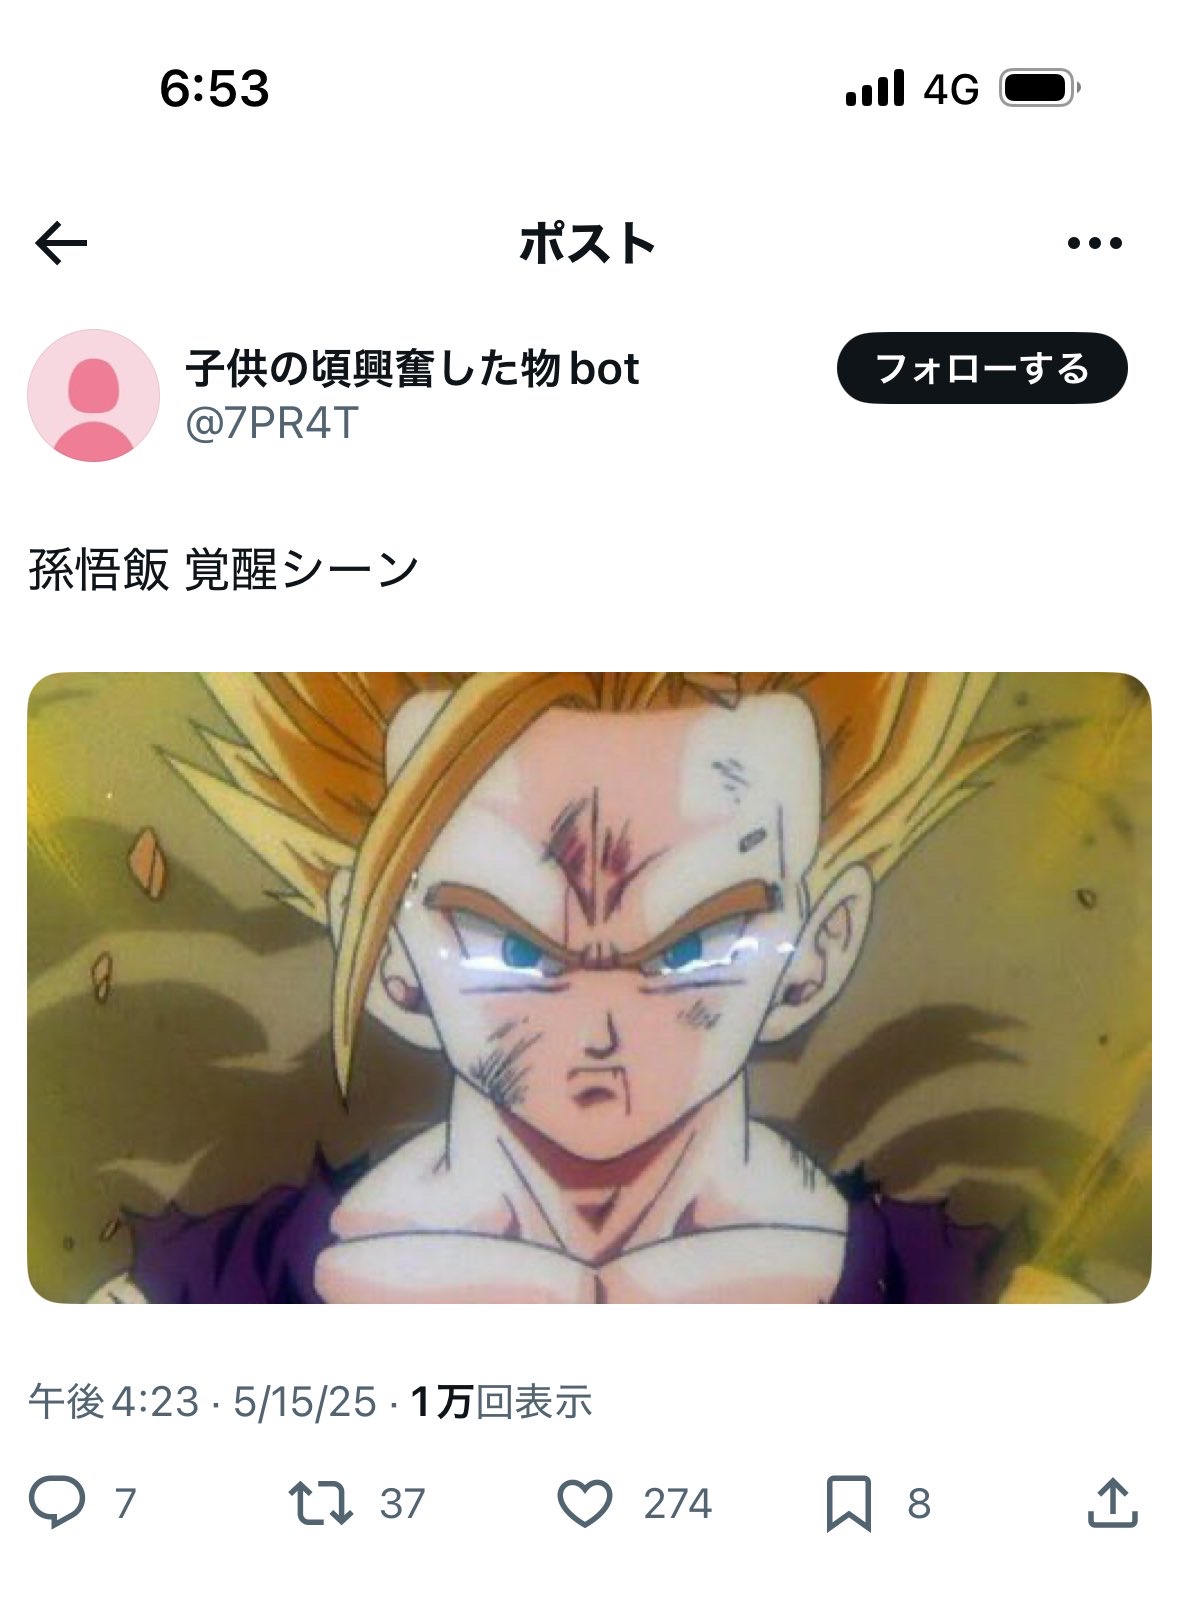Tap the 孫悟飯 覚醒シーン post text
Viewport: 1179px width, 1605px height.
pyautogui.click(x=223, y=570)
